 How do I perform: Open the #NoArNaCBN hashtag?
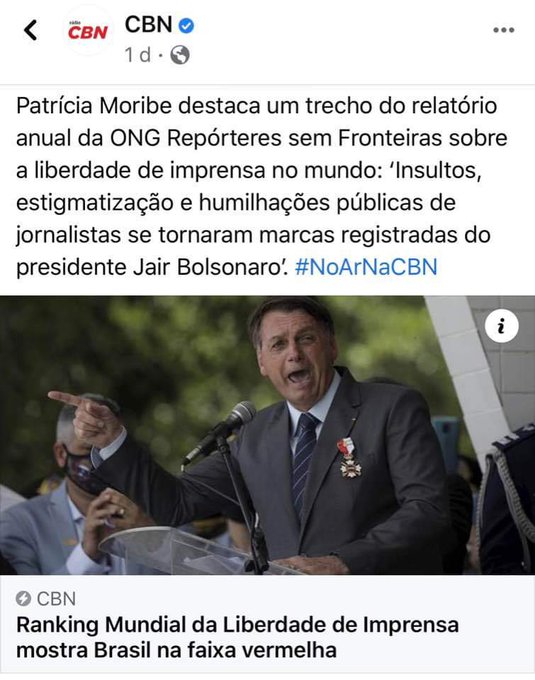366,267
